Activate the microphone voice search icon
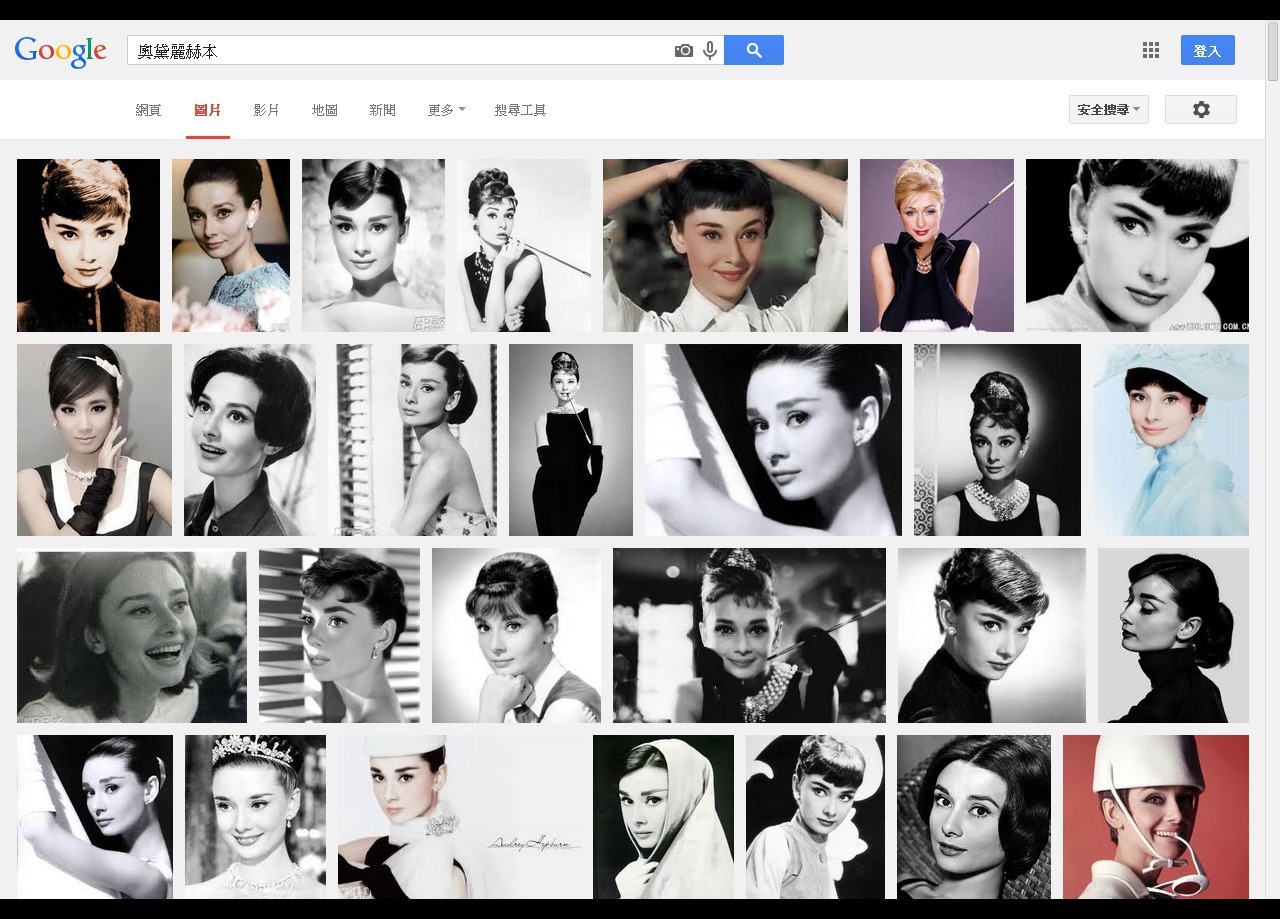1280x919 pixels. click(710, 50)
